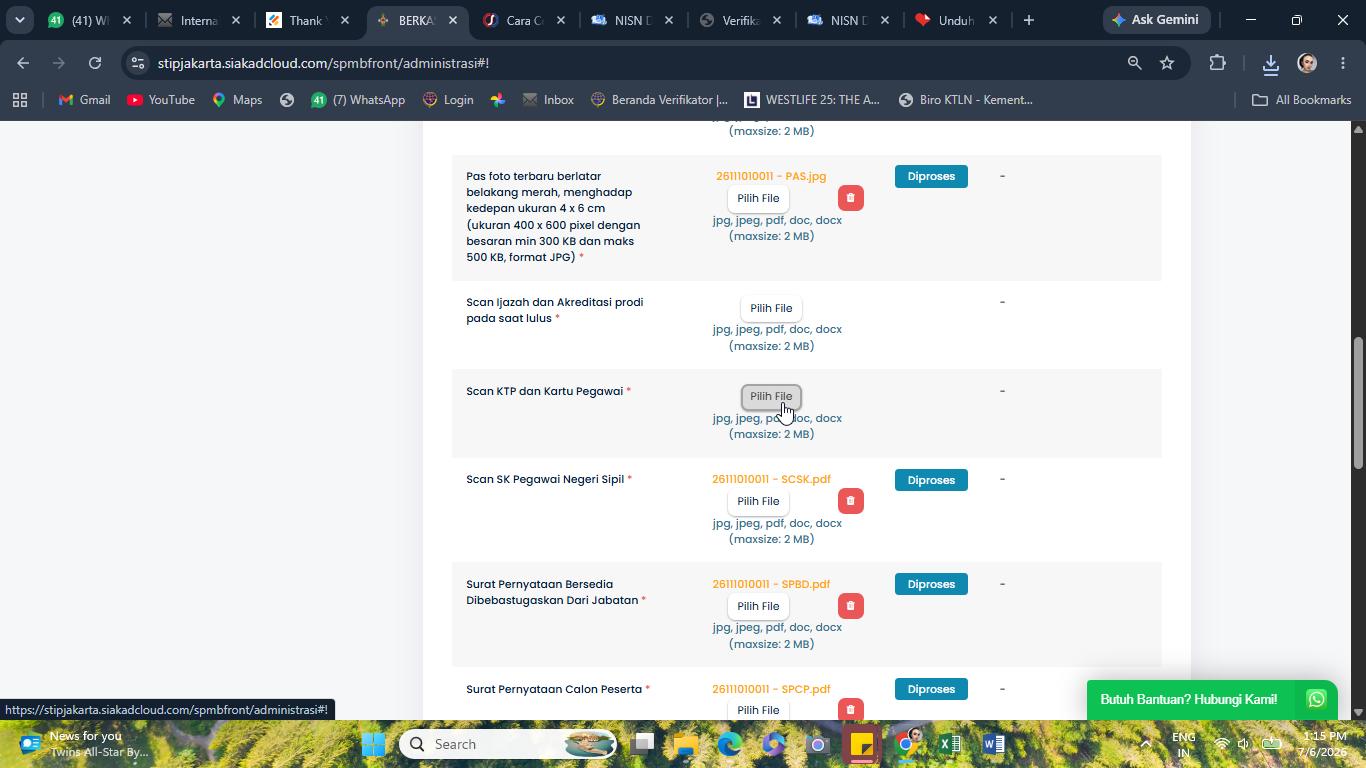
Task: Open the YouTube bookmark
Action: (x=161, y=100)
